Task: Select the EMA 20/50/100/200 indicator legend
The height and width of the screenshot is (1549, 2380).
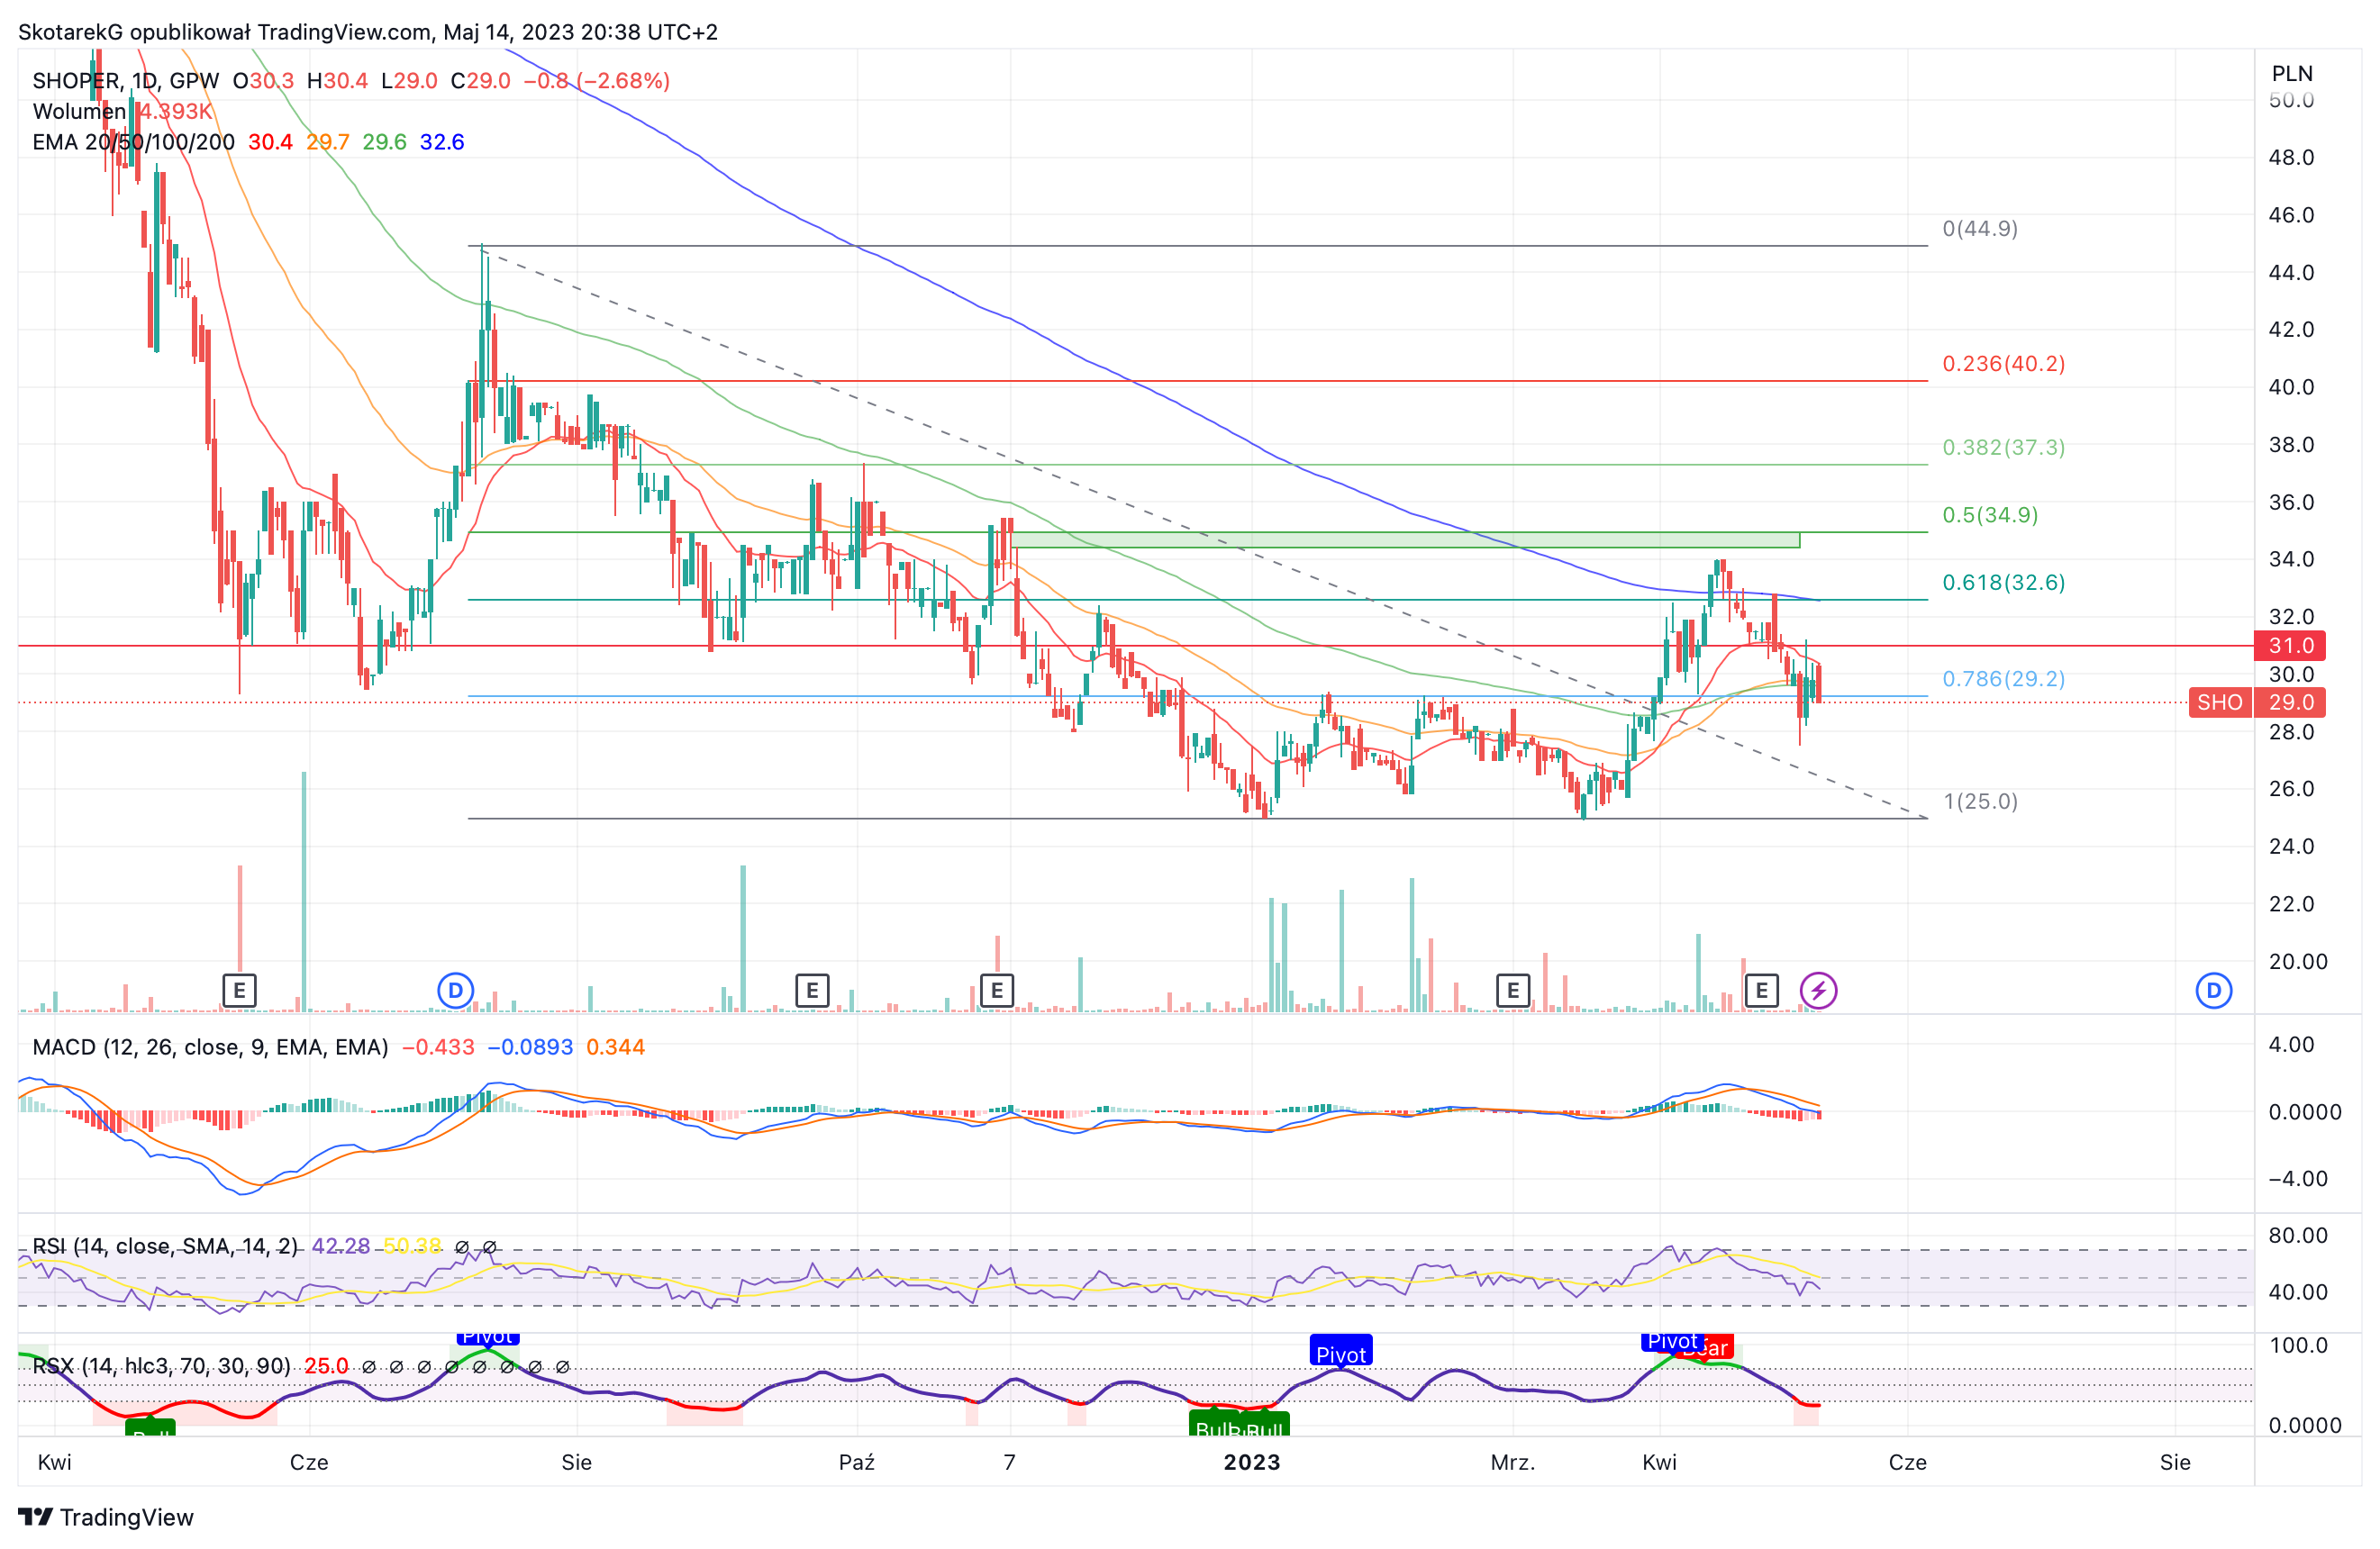Action: coord(133,142)
